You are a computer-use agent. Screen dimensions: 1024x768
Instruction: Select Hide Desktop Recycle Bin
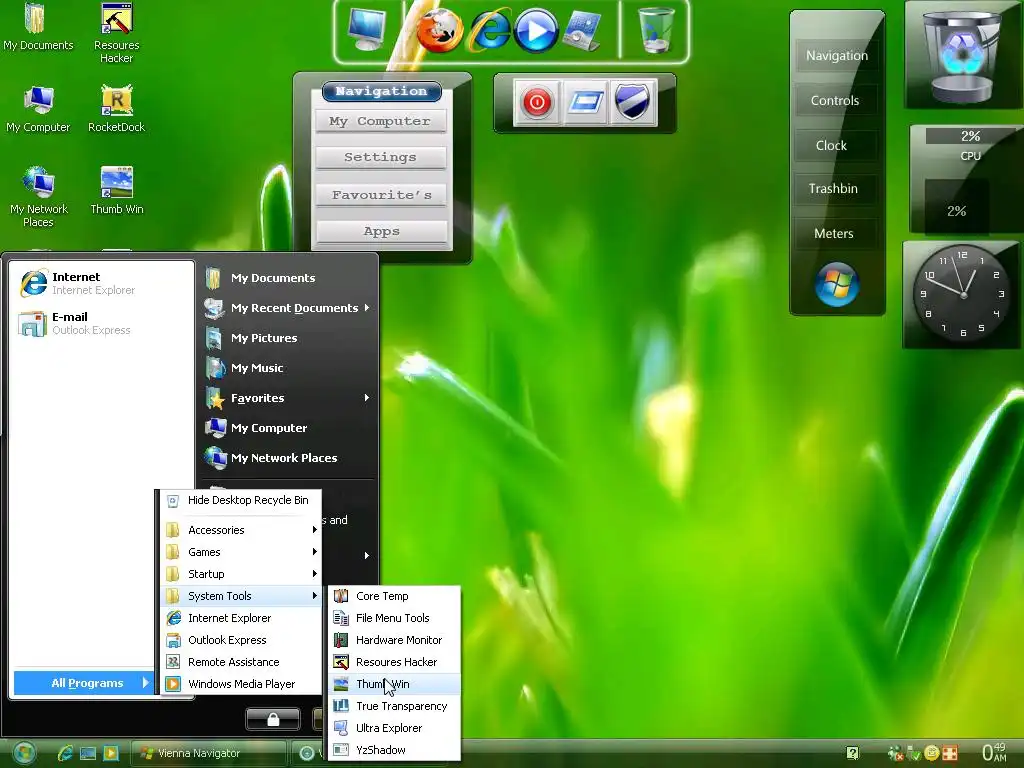pos(241,500)
